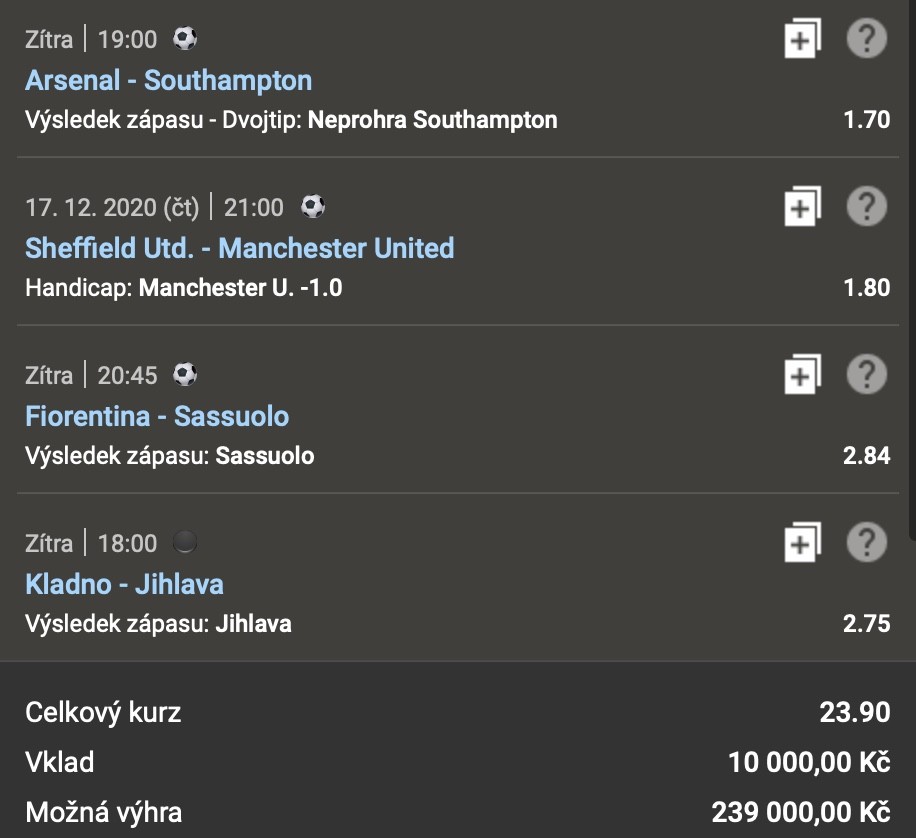
Task: Click copy-plus icon for Kladno - Jihlava bet
Action: (802, 544)
